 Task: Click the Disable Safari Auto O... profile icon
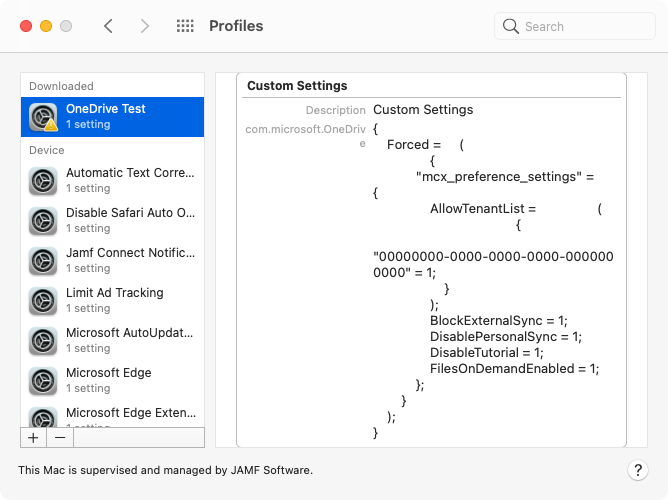tap(43, 221)
